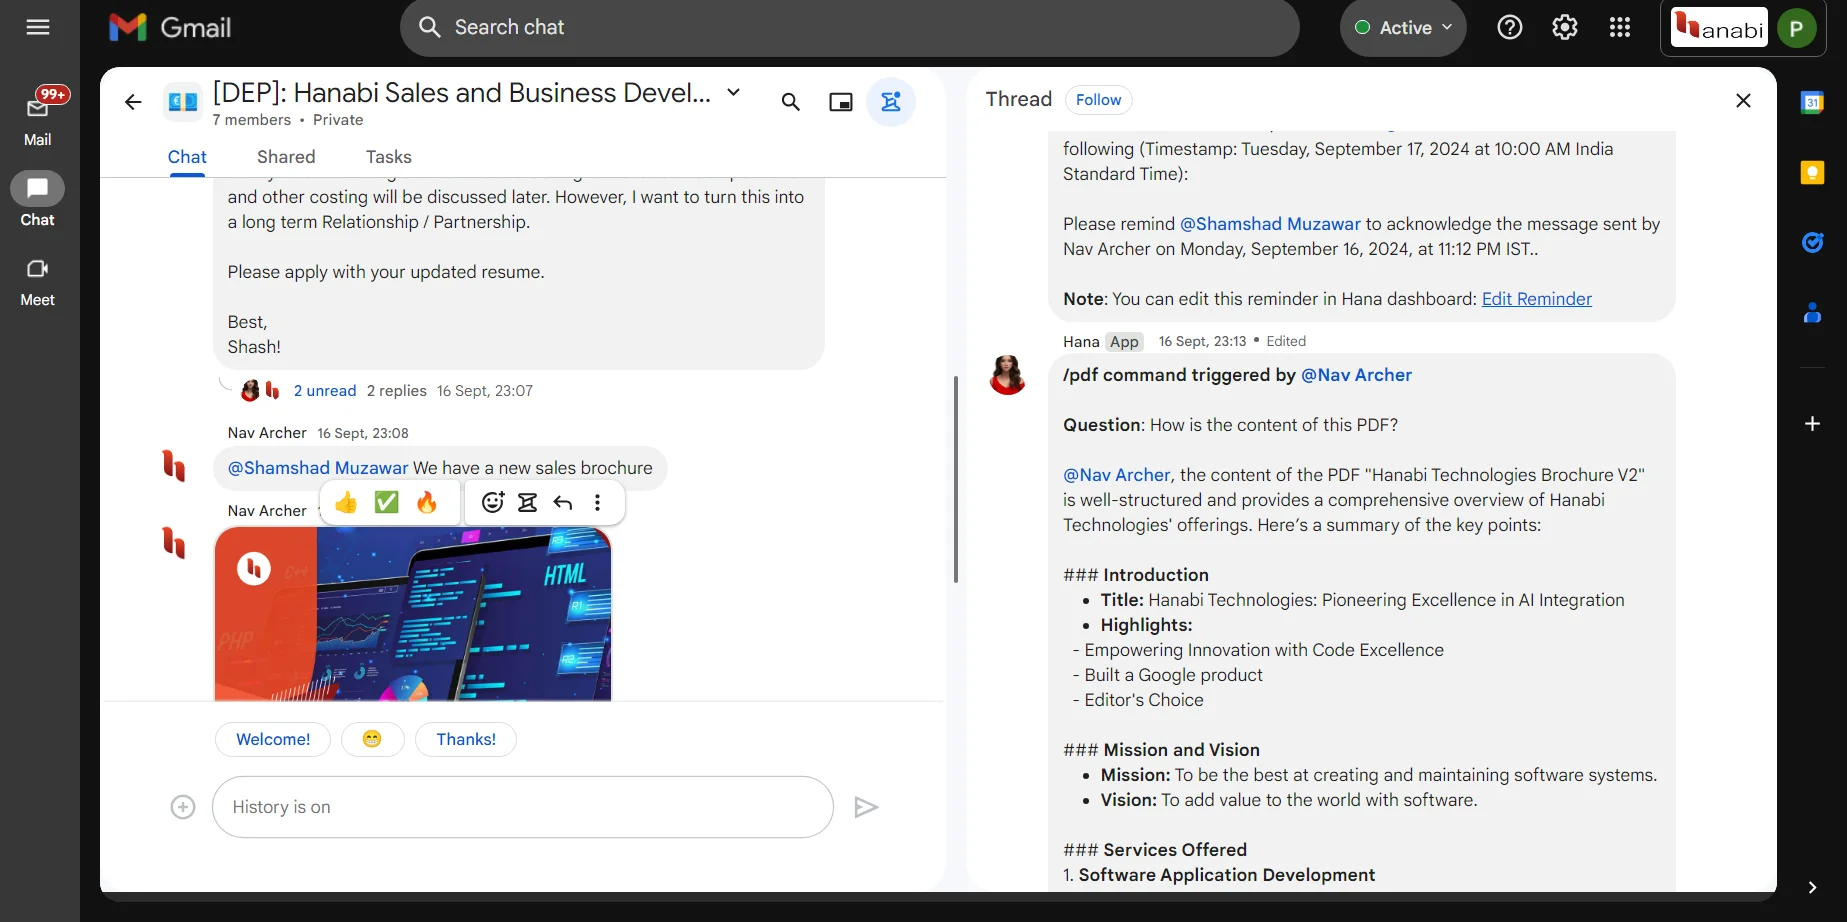Open Chat in the sidebar
Screen dimensions: 1847x922
pyautogui.click(x=38, y=199)
